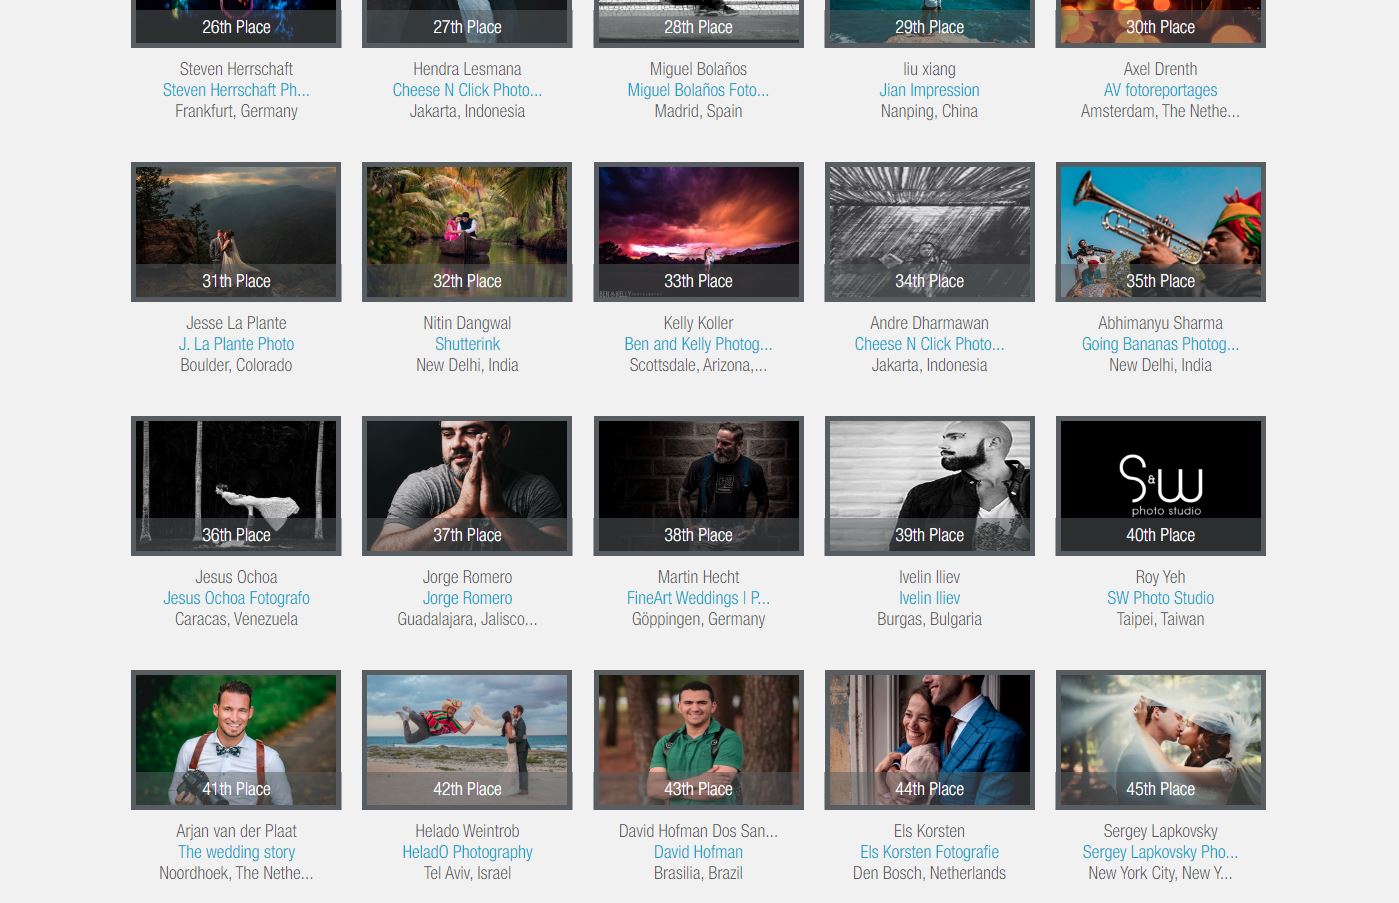Click the 39th Place bearded man portrait
Screen dimensions: 1399x903
[929, 476]
